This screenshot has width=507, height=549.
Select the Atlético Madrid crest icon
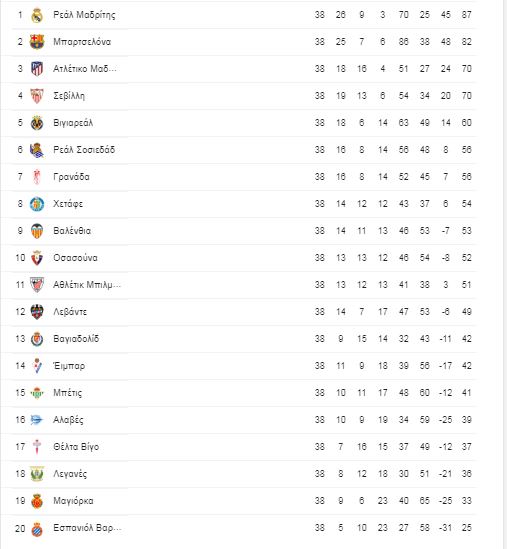coord(37,69)
